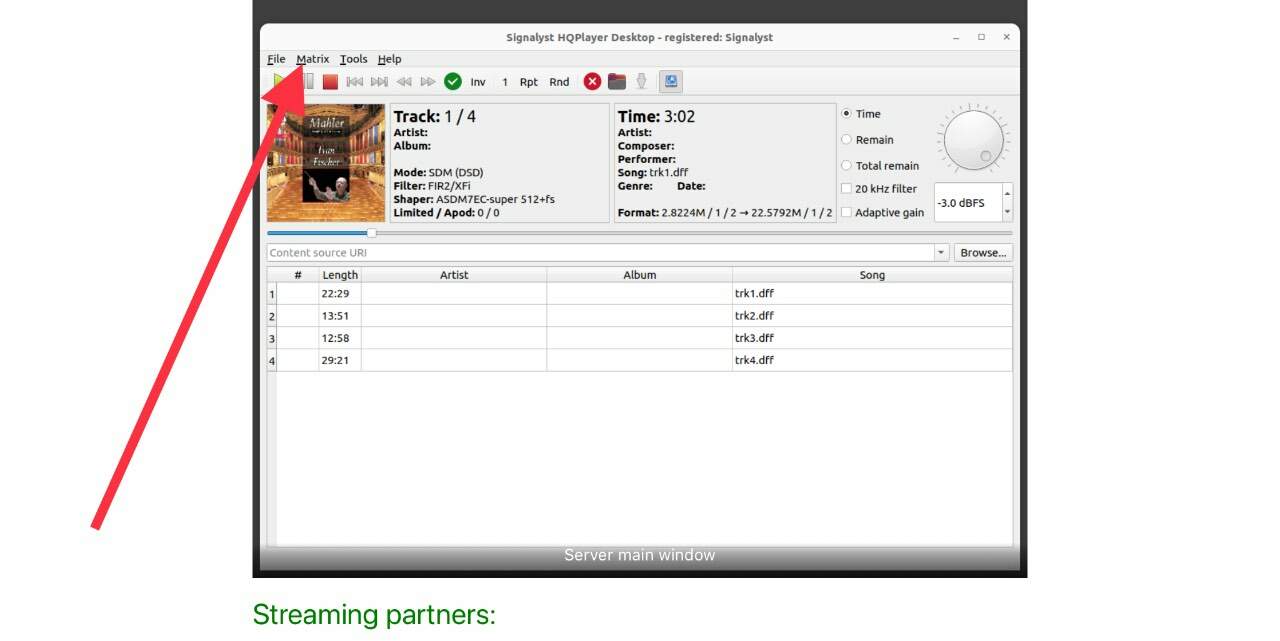This screenshot has height=641, width=1280.
Task: Minimize the HQPlayer Desktop window
Action: pyautogui.click(x=957, y=37)
